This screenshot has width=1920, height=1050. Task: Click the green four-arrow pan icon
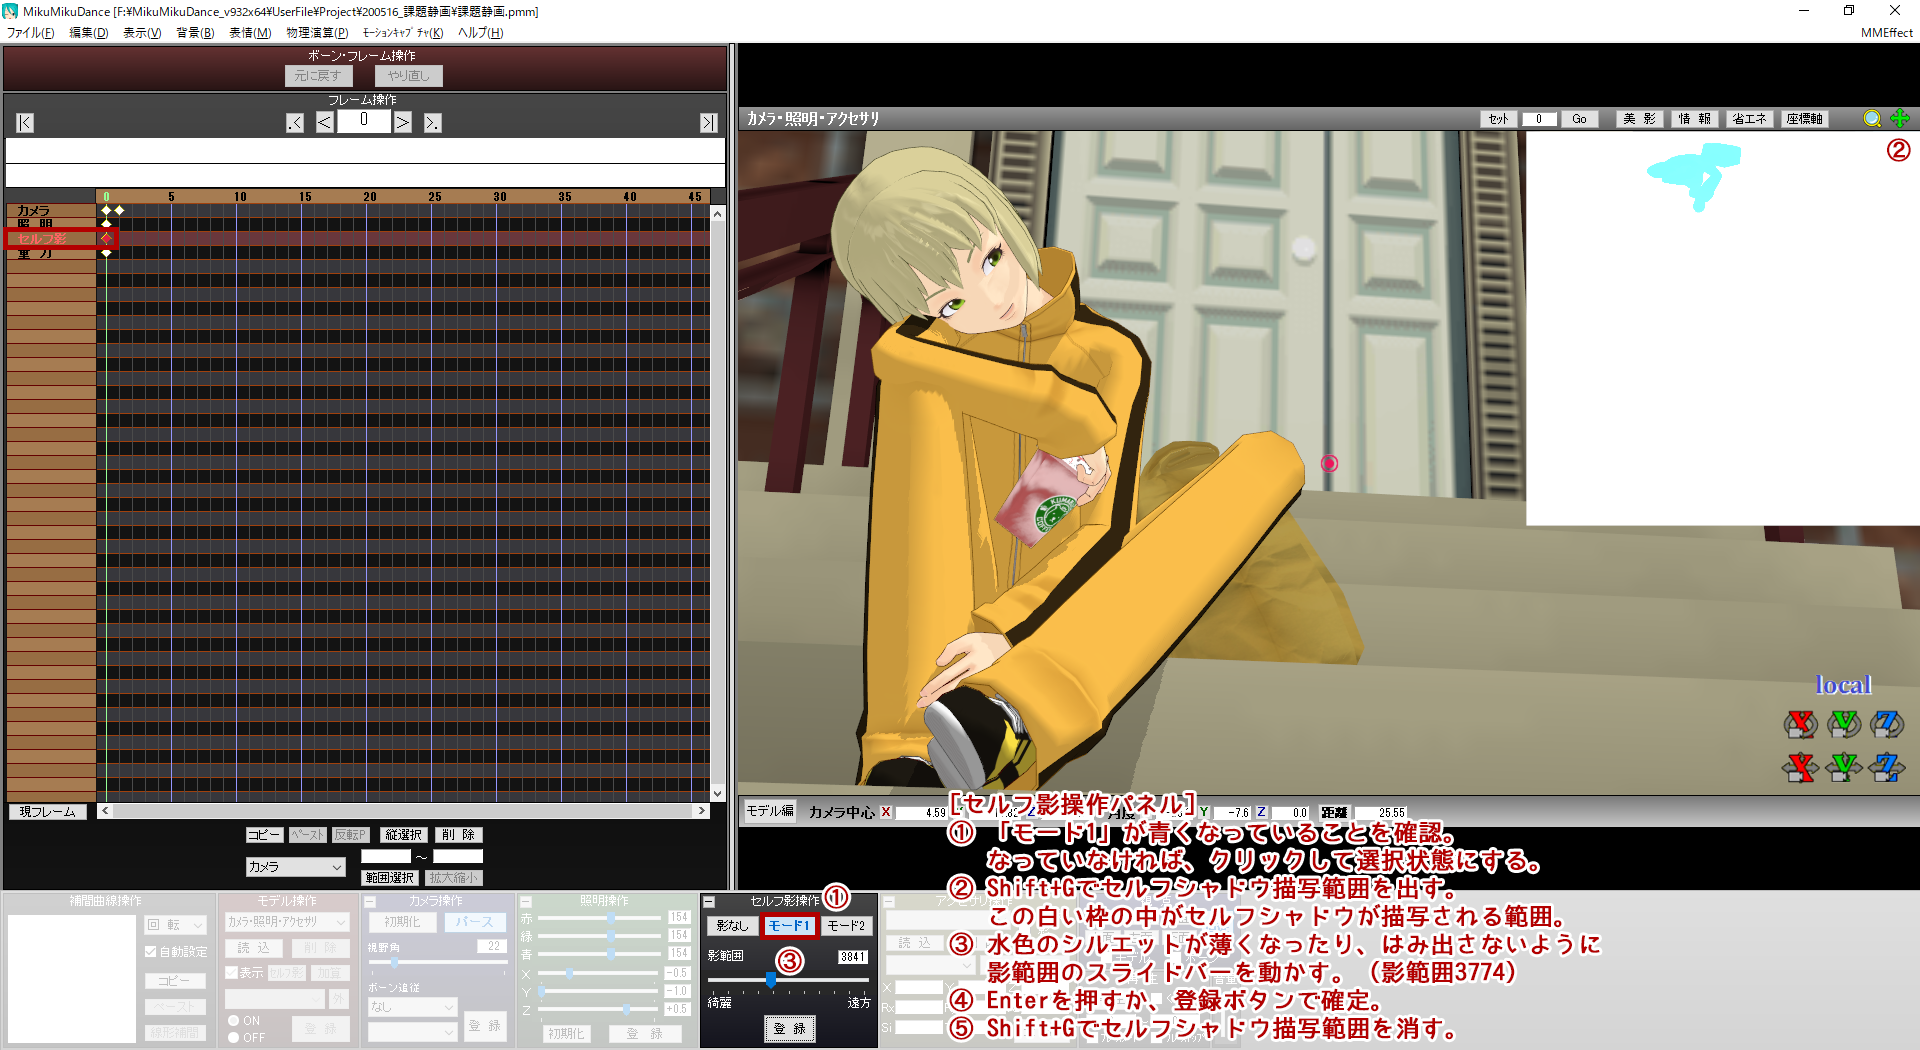coord(1900,119)
